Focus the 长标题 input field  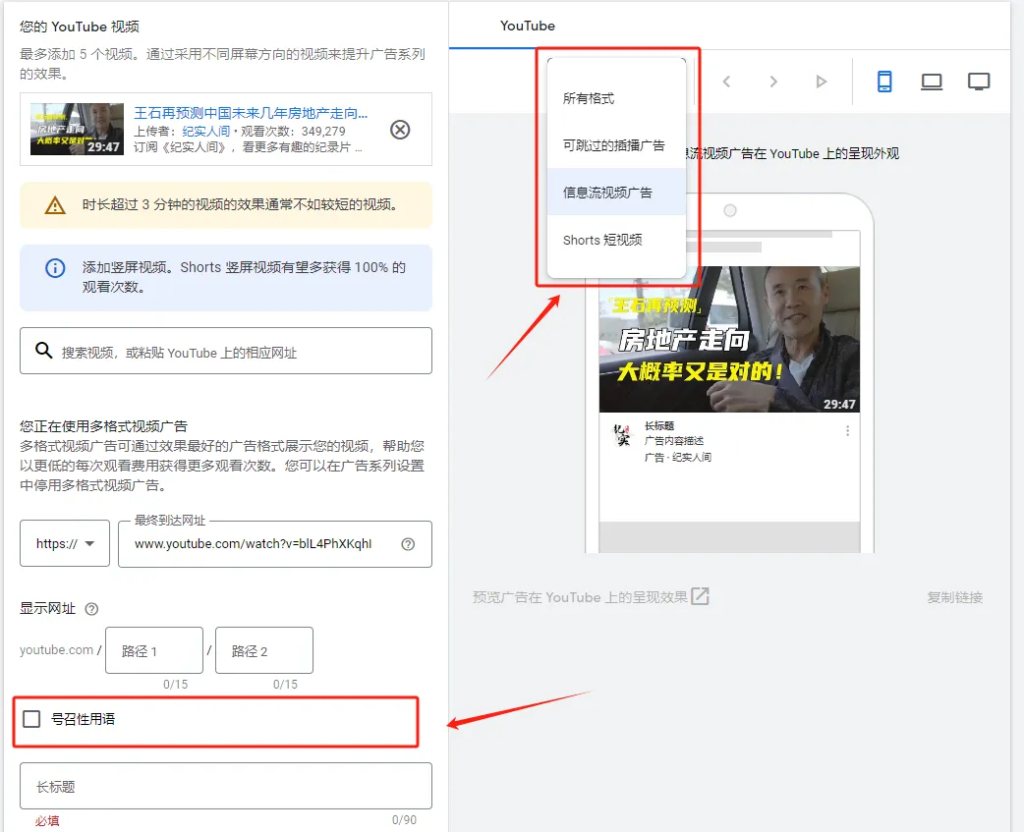[226, 786]
